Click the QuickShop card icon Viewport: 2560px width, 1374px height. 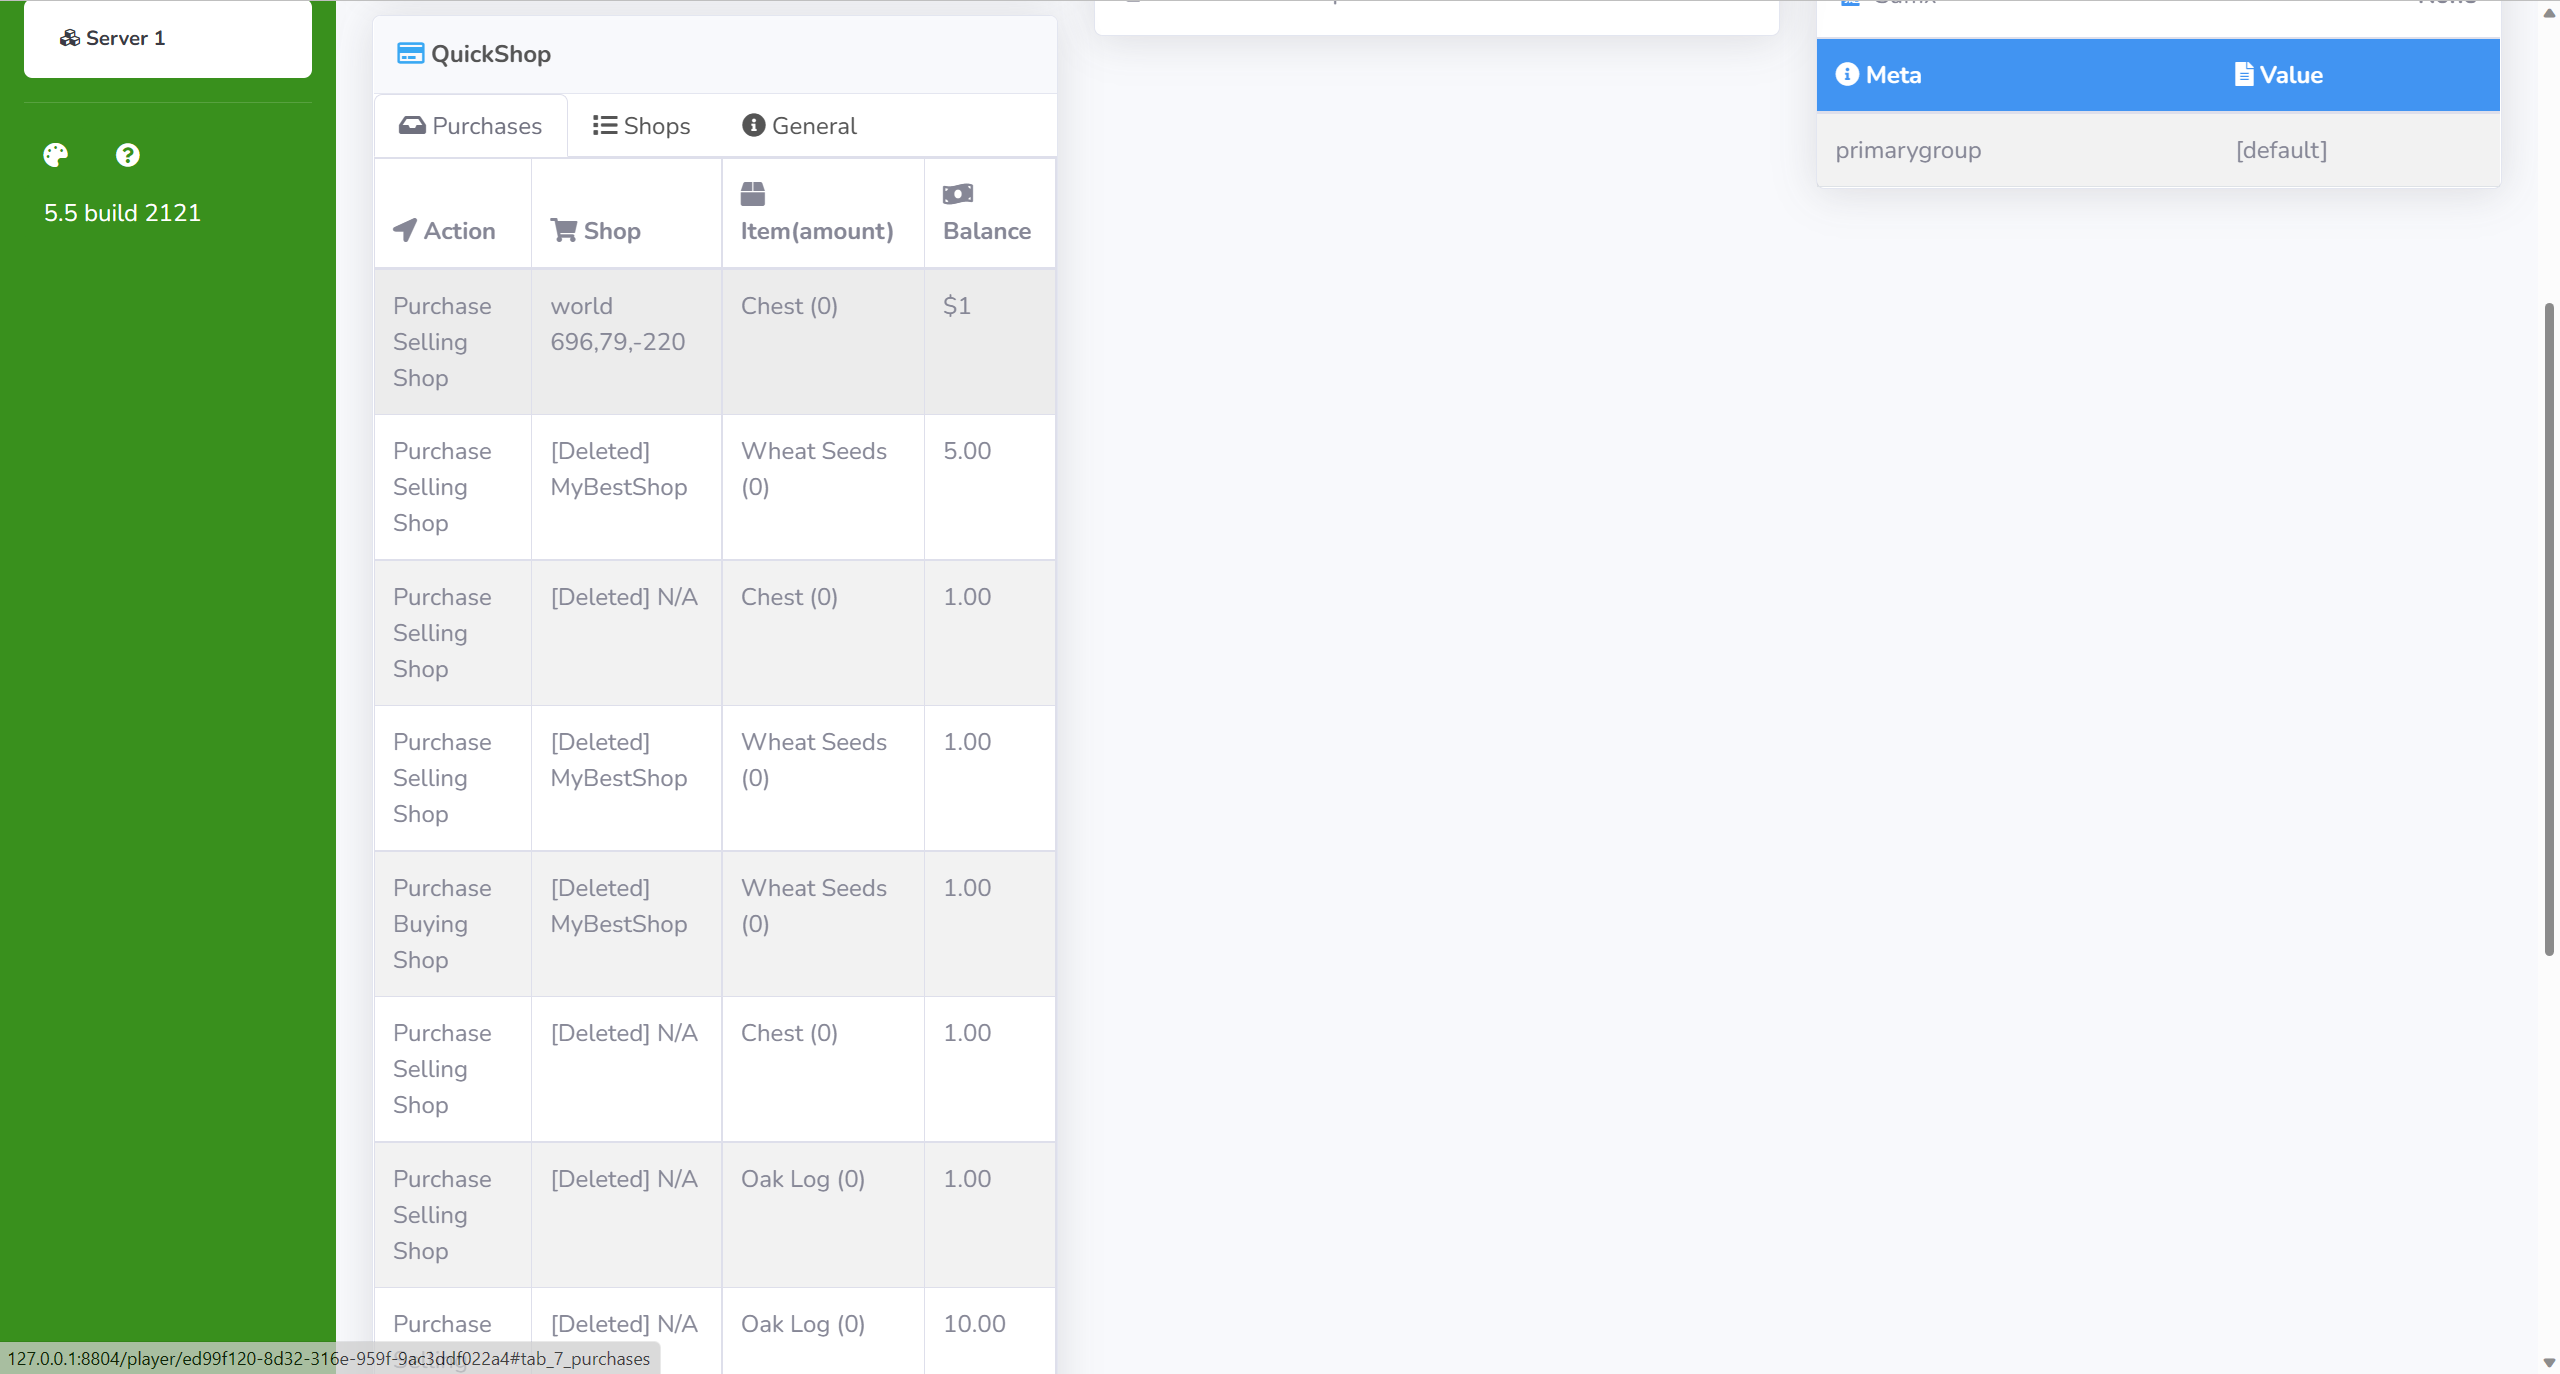(410, 54)
